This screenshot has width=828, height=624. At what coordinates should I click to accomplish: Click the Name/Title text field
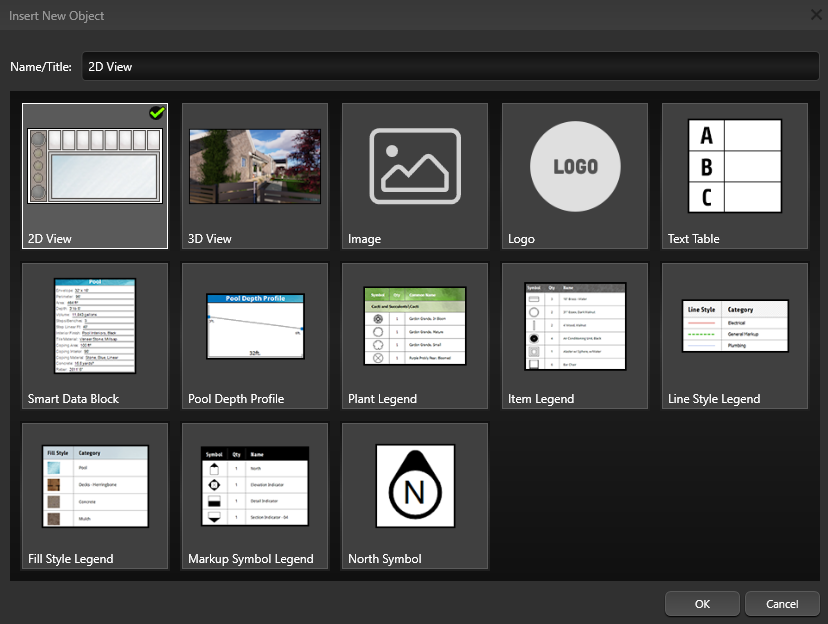[x=450, y=67]
